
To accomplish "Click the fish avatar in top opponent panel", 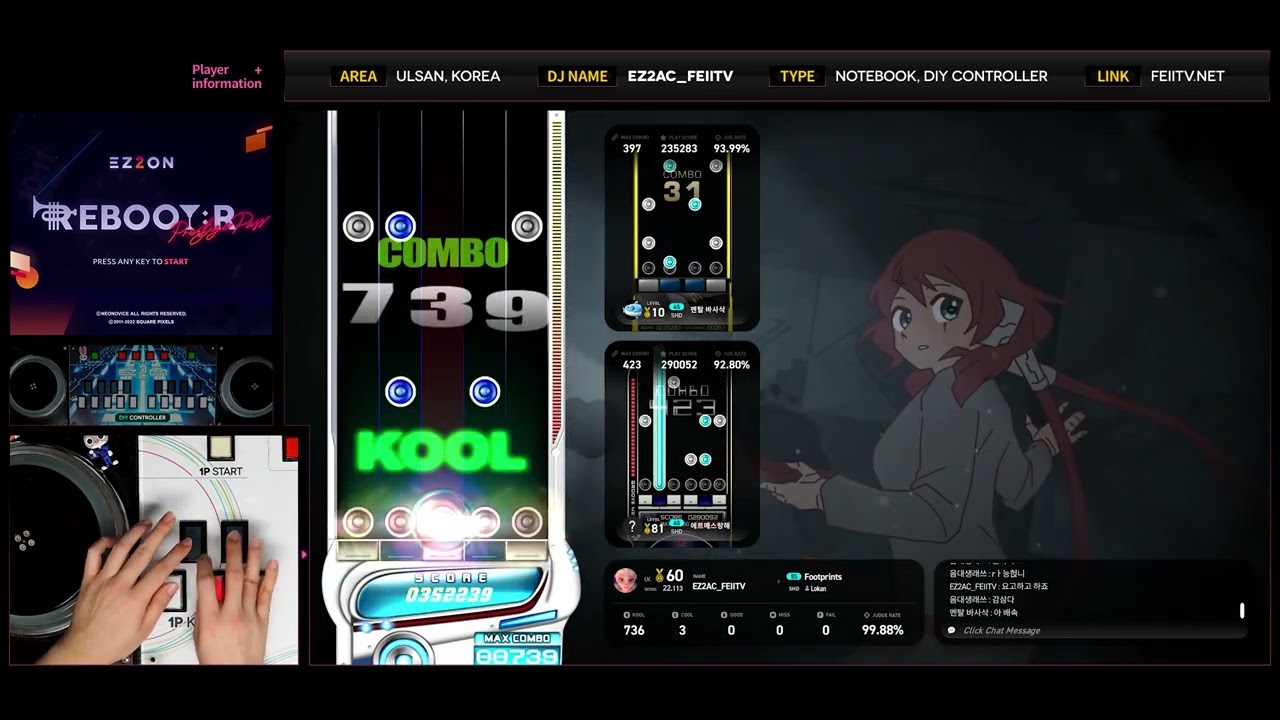I will click(632, 309).
